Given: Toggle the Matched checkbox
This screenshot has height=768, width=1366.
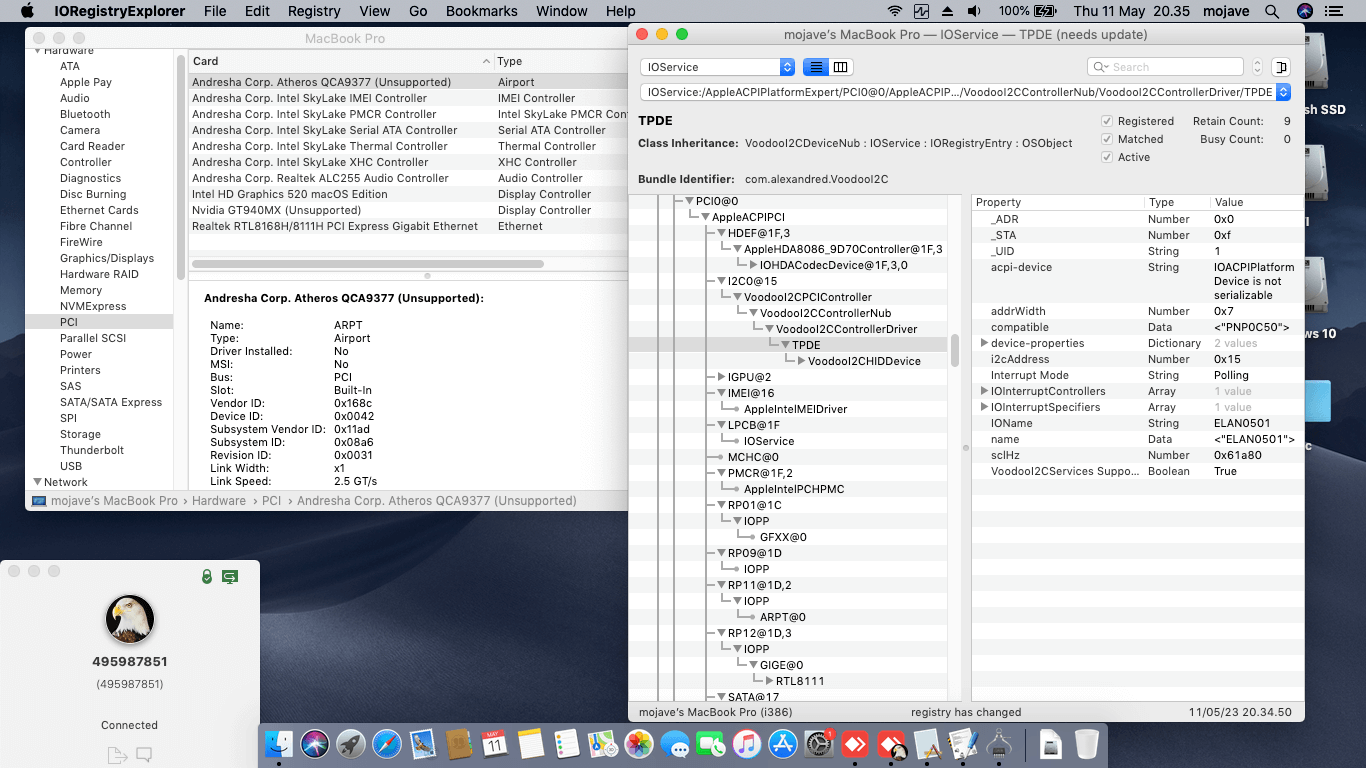Looking at the screenshot, I should coord(1107,139).
